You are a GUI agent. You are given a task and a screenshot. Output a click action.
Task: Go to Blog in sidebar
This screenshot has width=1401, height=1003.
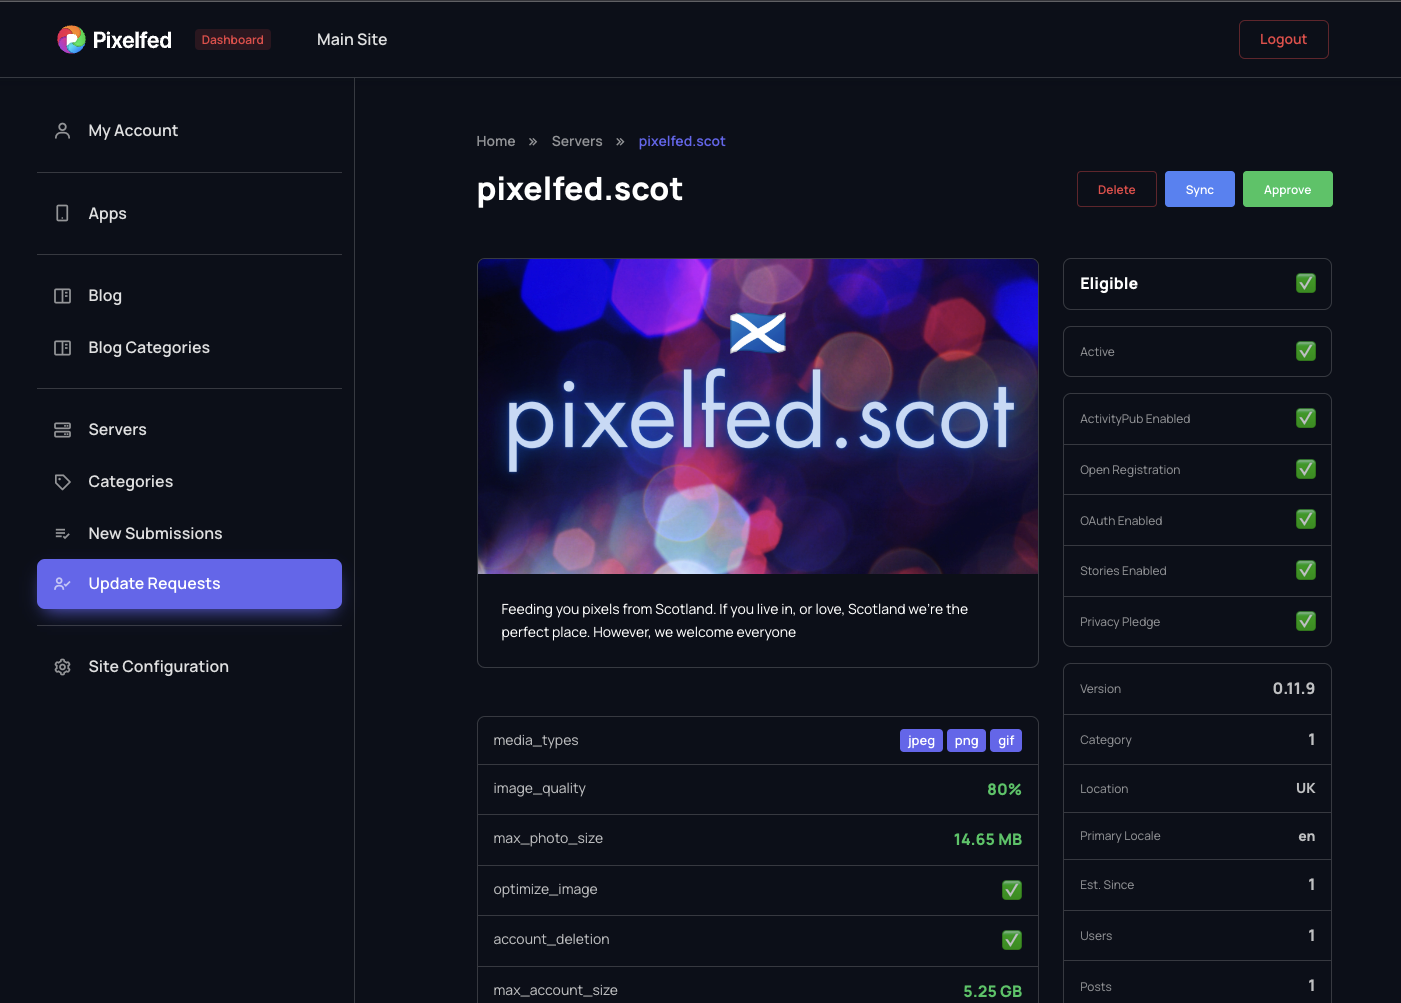coord(189,296)
